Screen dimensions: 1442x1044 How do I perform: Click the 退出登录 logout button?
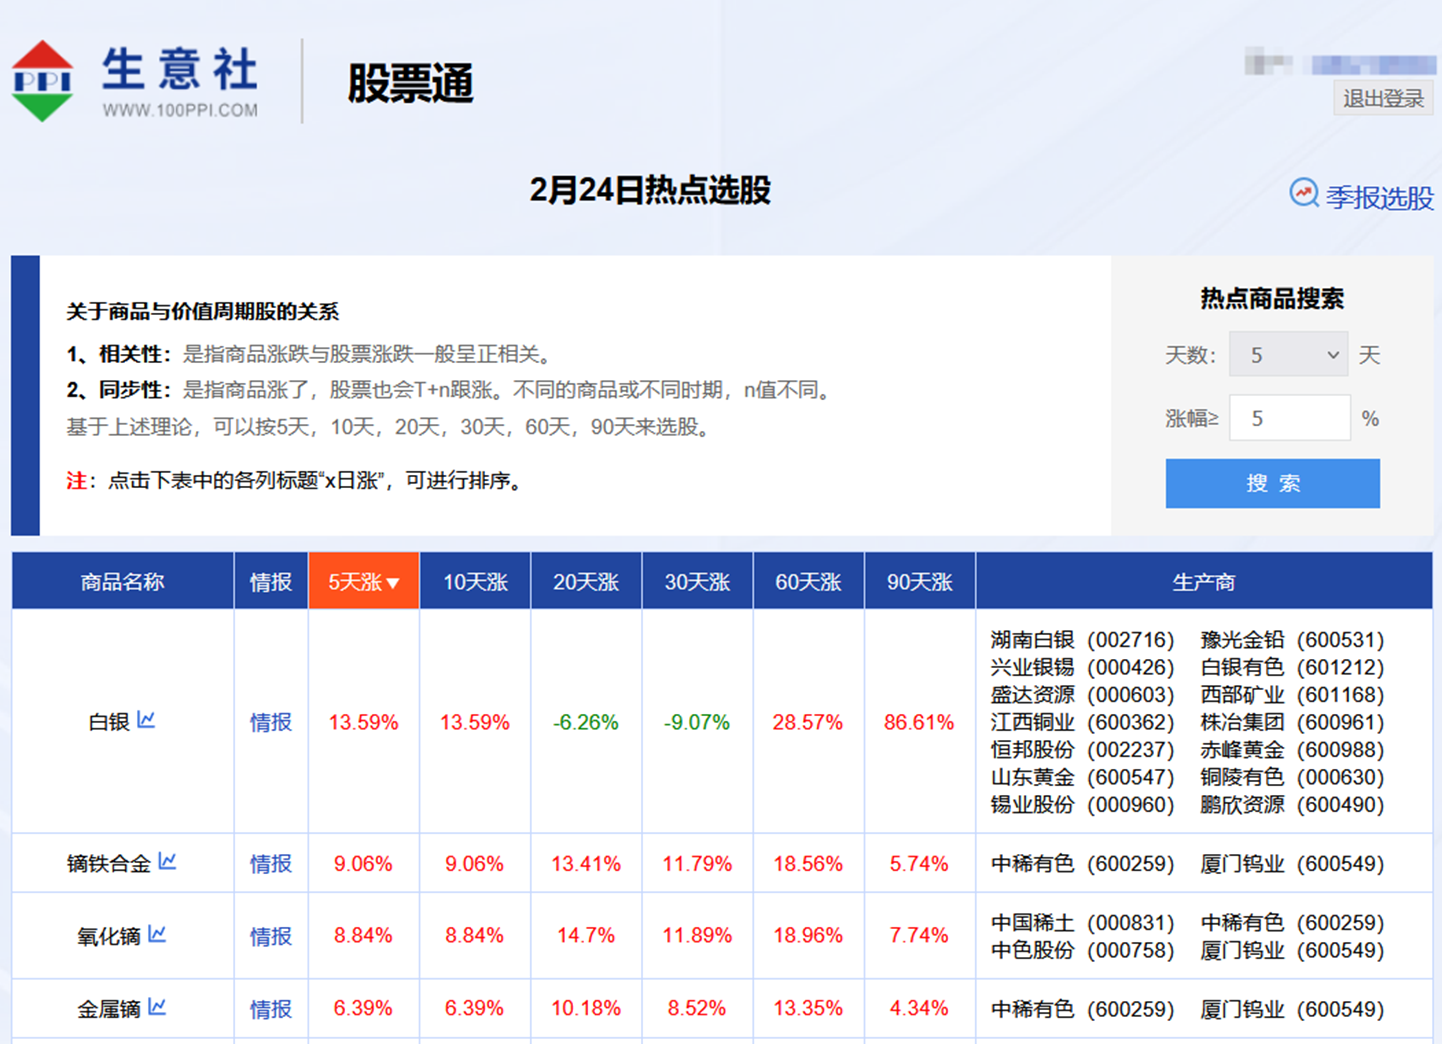pyautogui.click(x=1382, y=98)
